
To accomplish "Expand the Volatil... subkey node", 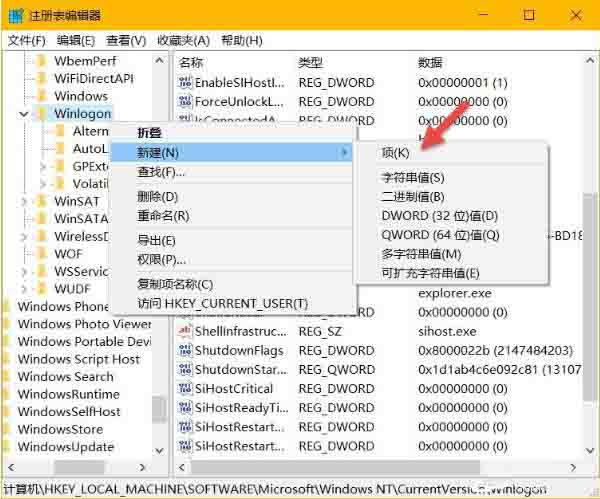I will click(43, 184).
